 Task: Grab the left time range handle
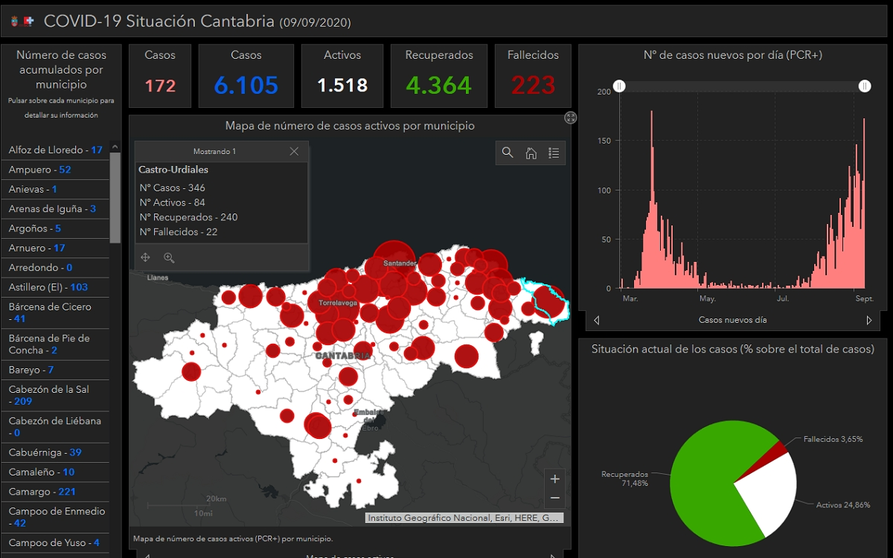[x=619, y=86]
